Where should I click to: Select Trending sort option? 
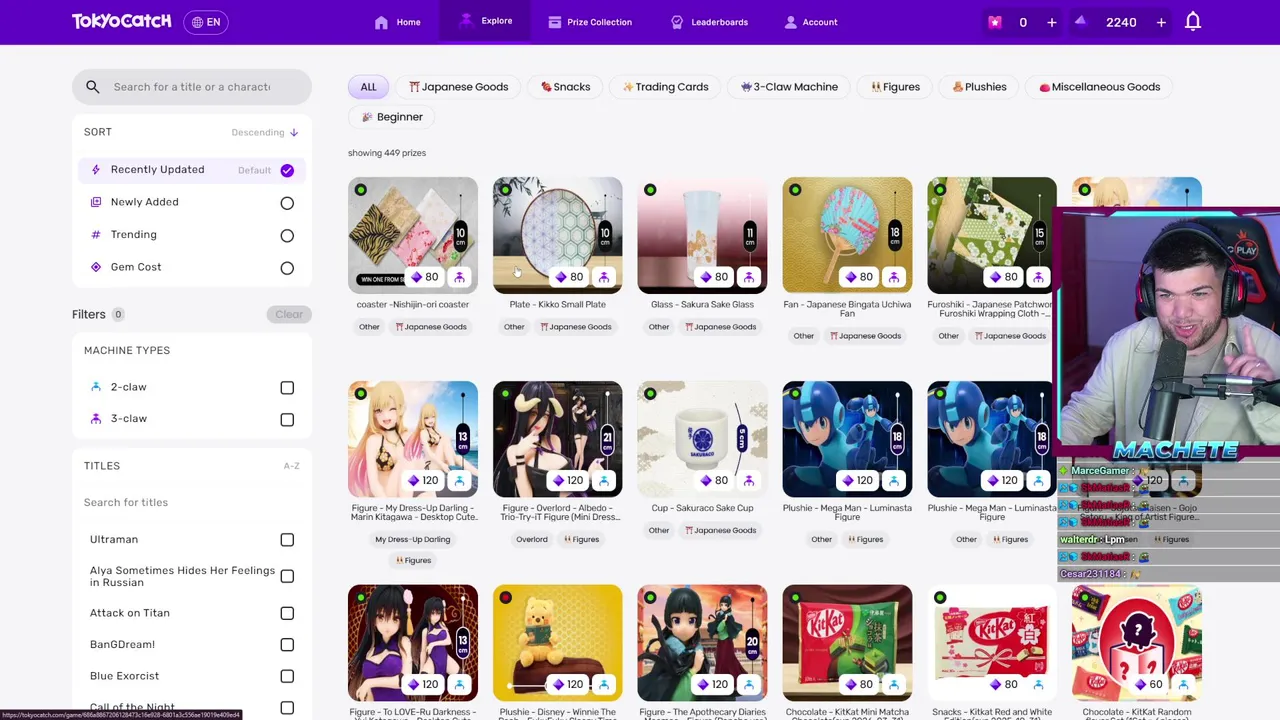(x=191, y=234)
